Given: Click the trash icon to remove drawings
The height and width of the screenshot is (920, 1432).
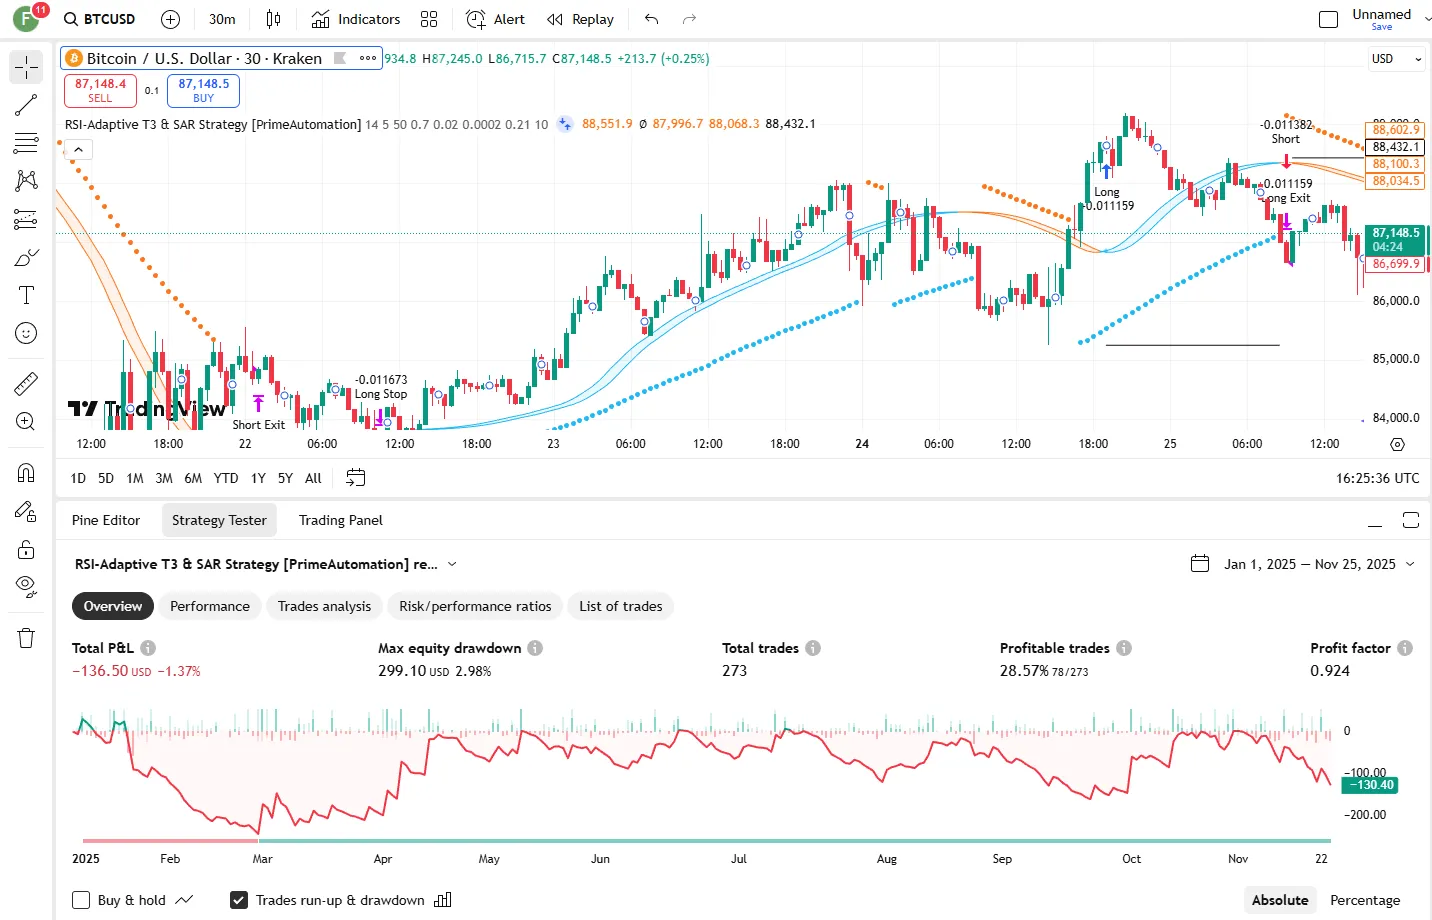Looking at the screenshot, I should 26,638.
